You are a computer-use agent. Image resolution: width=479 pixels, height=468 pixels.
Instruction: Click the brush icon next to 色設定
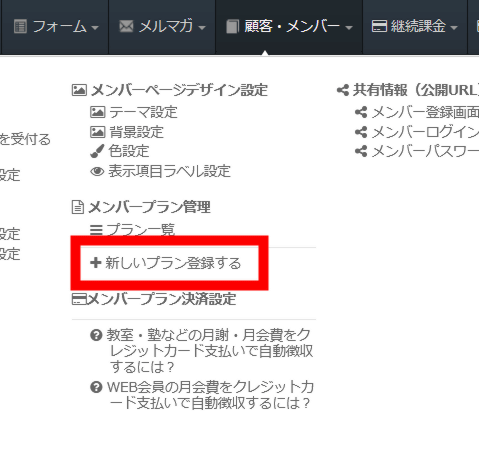coord(97,151)
